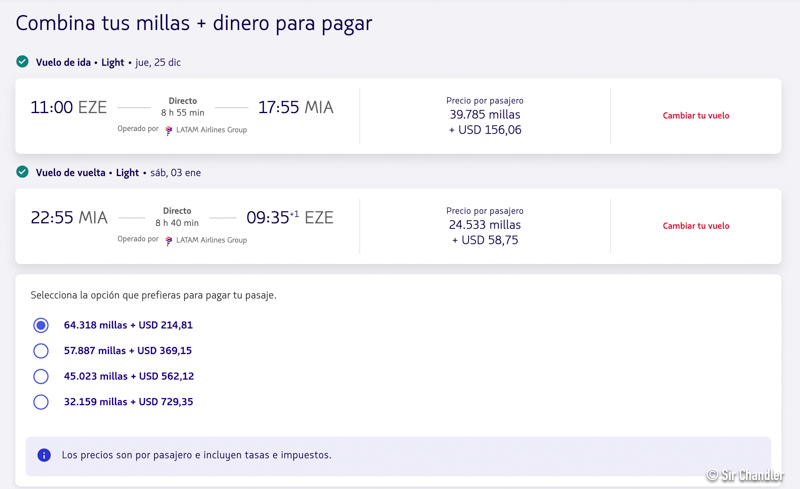Click the 11:00 EZE departure time
The width and height of the screenshot is (800, 489).
pyautogui.click(x=68, y=108)
